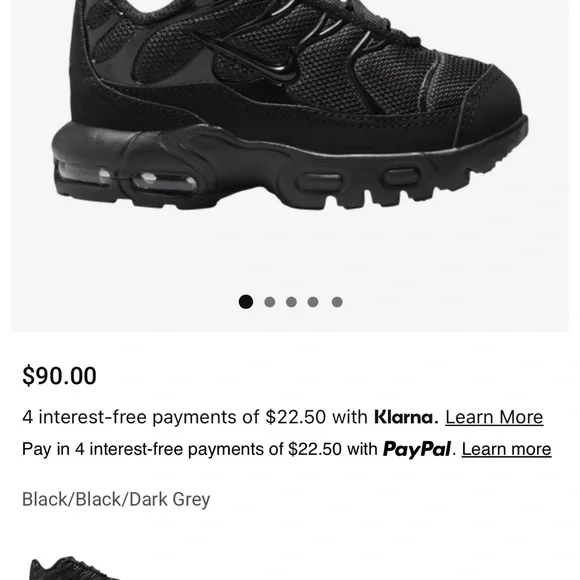Go to the fourth carousel dot

click(x=313, y=302)
